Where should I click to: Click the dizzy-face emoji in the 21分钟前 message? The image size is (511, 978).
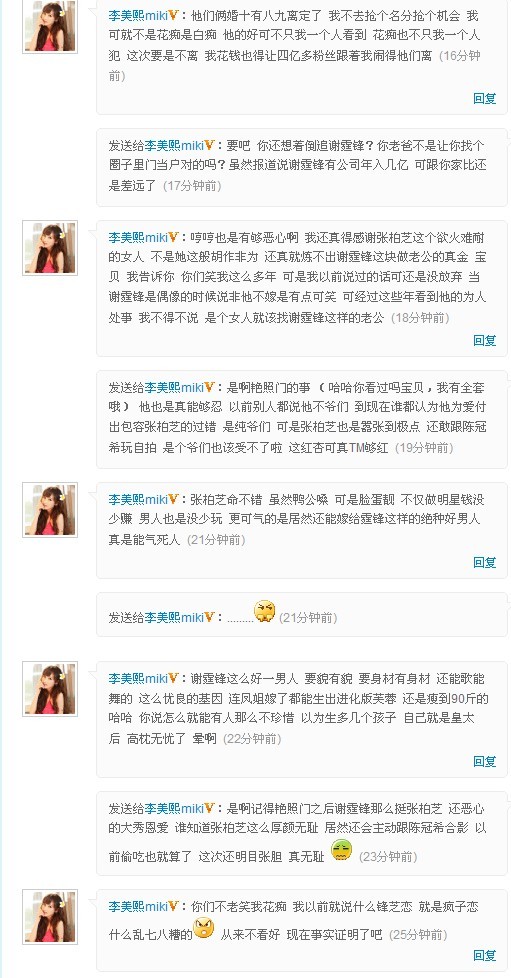pyautogui.click(x=265, y=611)
